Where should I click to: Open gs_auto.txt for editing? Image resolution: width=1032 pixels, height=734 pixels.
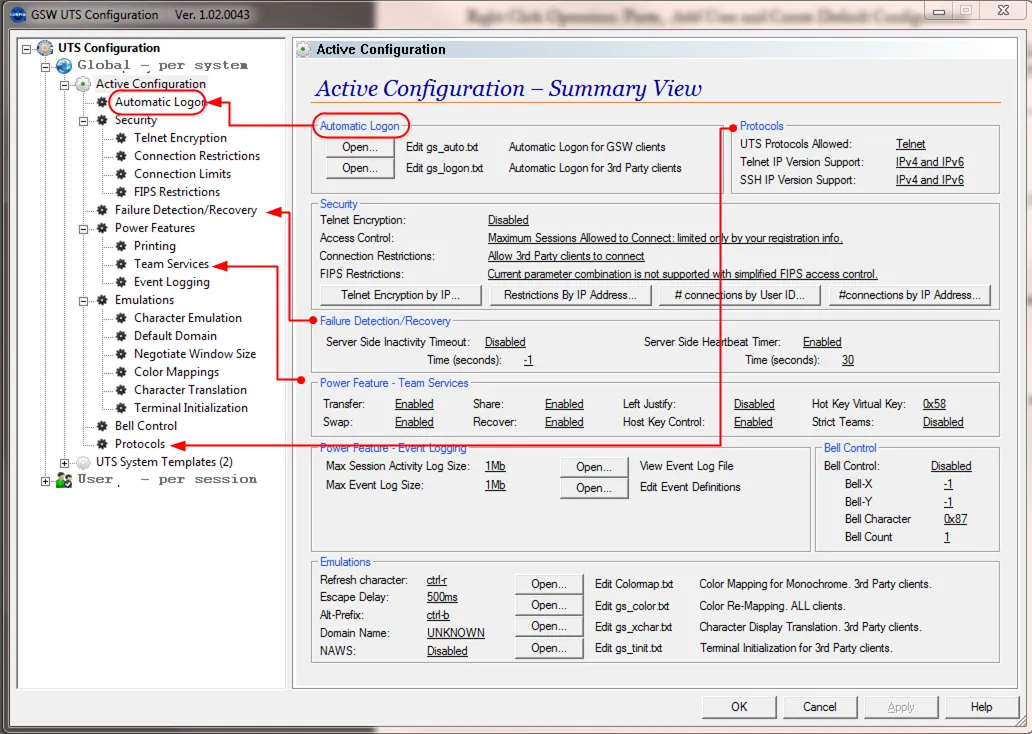coord(360,147)
